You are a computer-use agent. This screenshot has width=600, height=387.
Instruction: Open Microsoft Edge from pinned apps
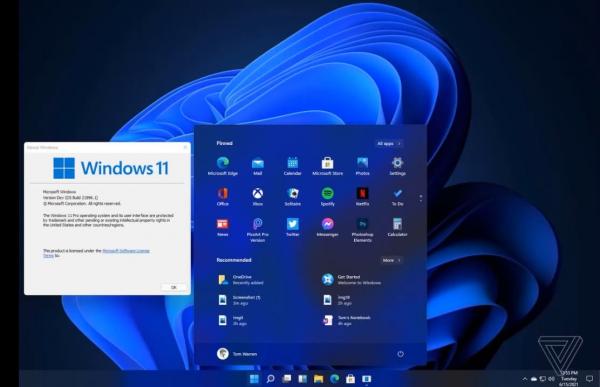click(x=223, y=166)
